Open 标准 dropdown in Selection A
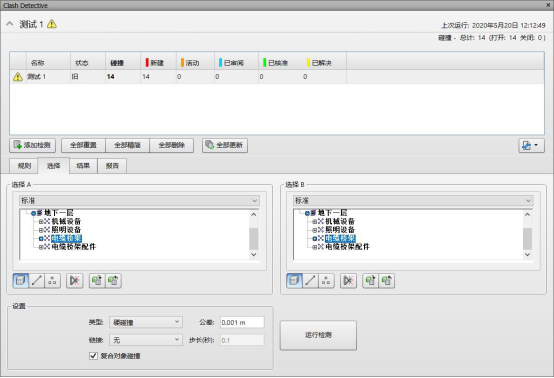 (139, 201)
